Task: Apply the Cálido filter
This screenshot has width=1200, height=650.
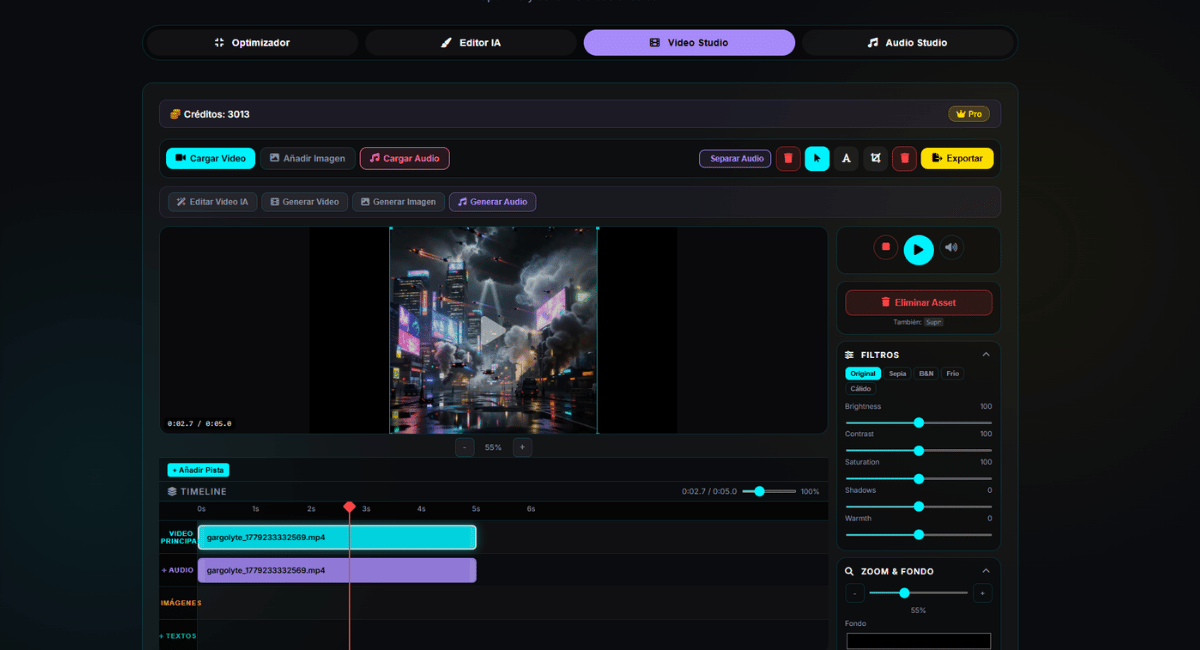Action: click(860, 388)
